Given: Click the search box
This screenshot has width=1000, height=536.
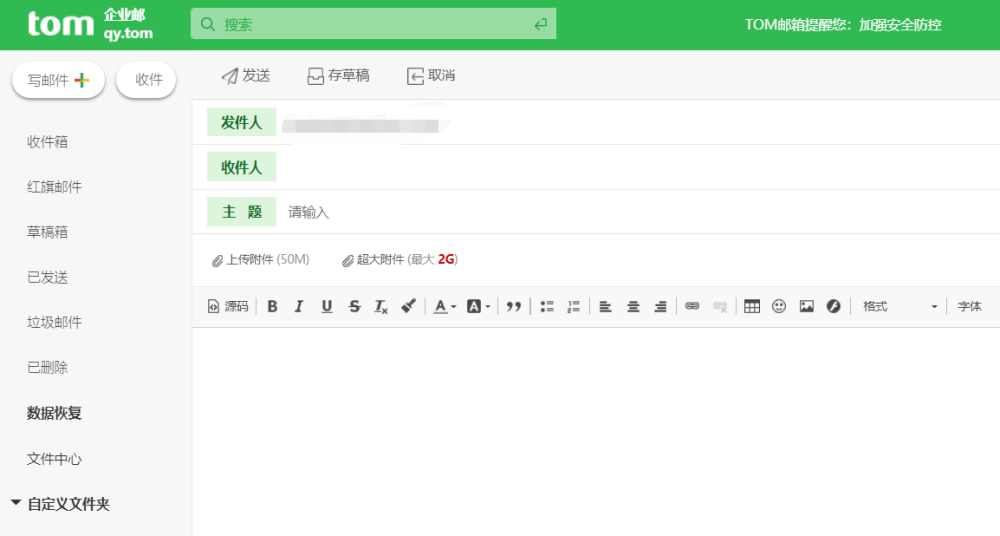Looking at the screenshot, I should point(373,24).
